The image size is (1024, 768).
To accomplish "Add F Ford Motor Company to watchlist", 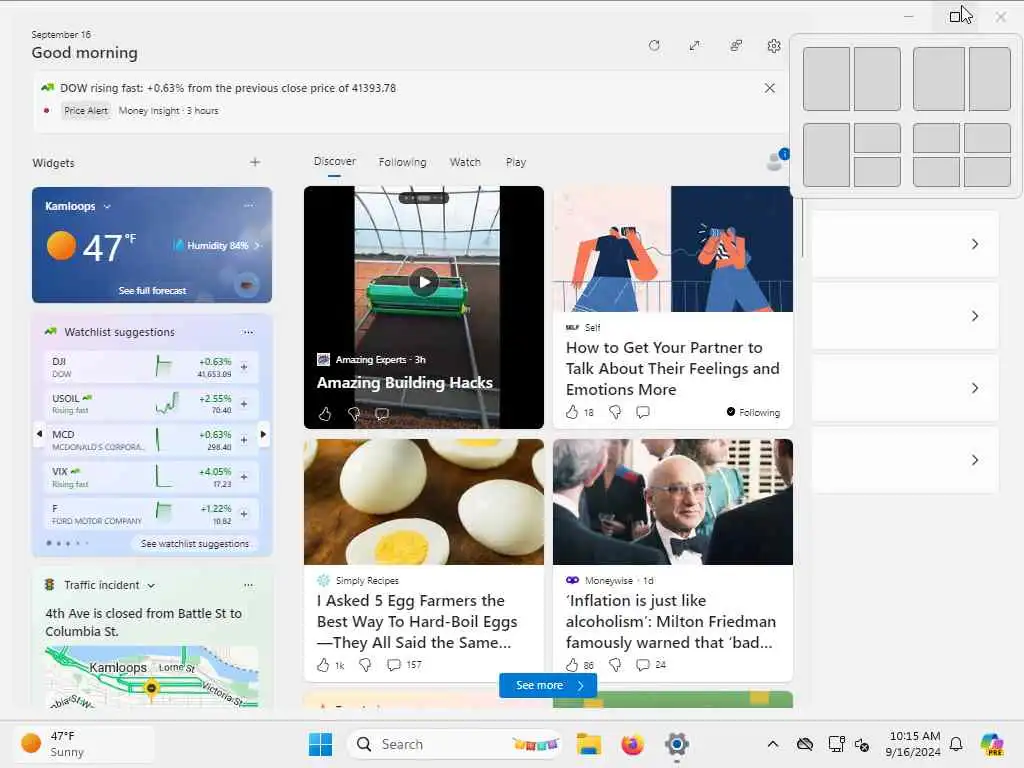I will pyautogui.click(x=244, y=514).
